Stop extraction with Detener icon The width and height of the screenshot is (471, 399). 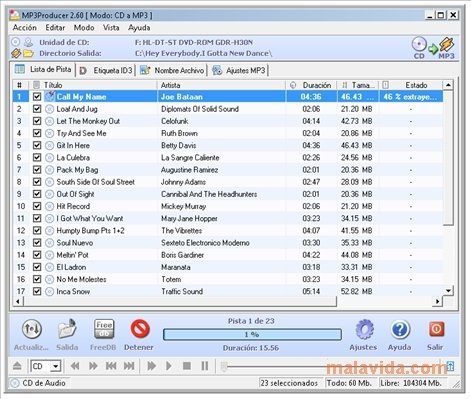140,329
